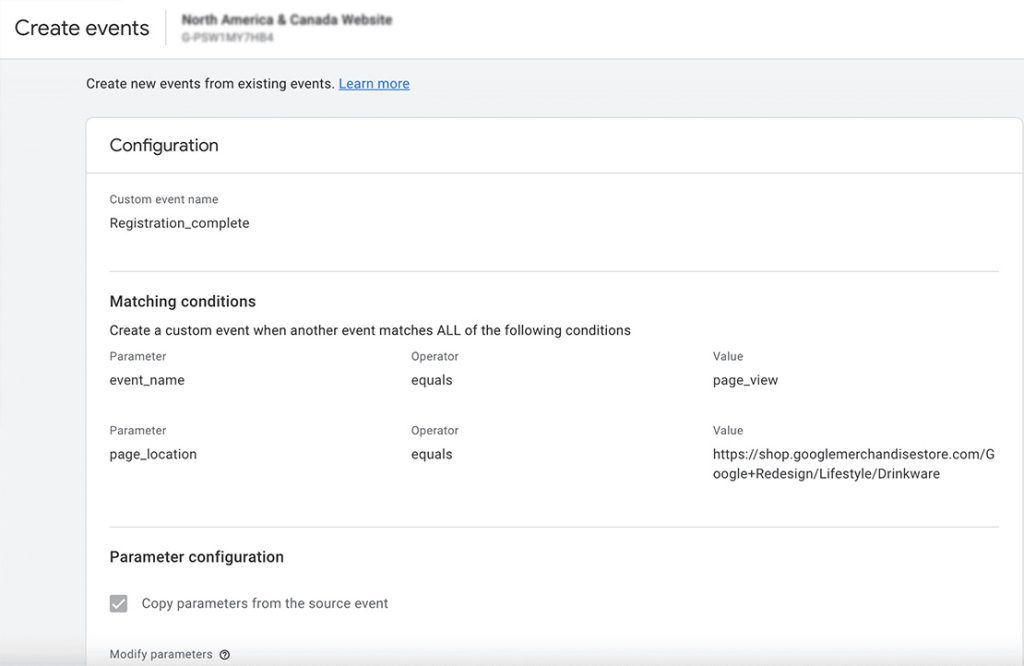This screenshot has height=666, width=1024.
Task: Click the Copy parameters from the source event label
Action: [265, 603]
